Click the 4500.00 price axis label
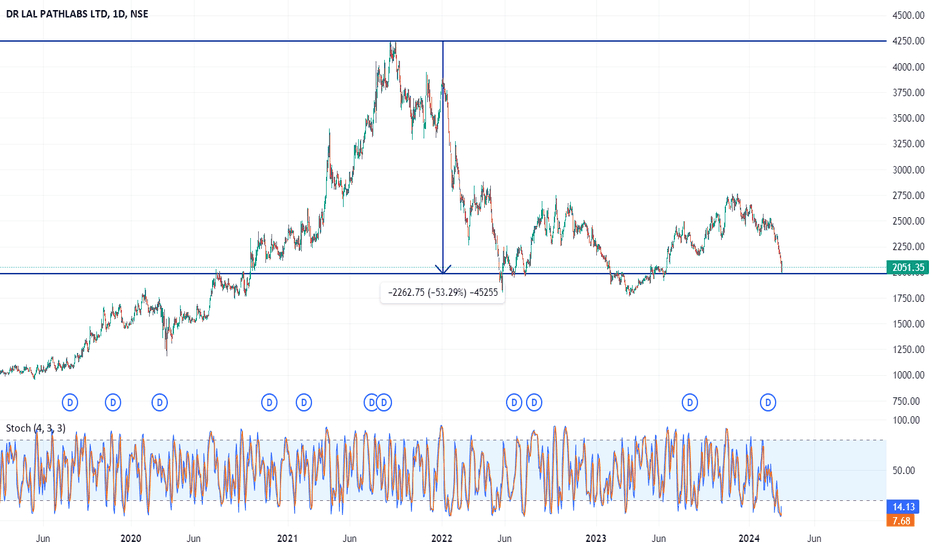Image resolution: width=932 pixels, height=550 pixels. (x=908, y=15)
